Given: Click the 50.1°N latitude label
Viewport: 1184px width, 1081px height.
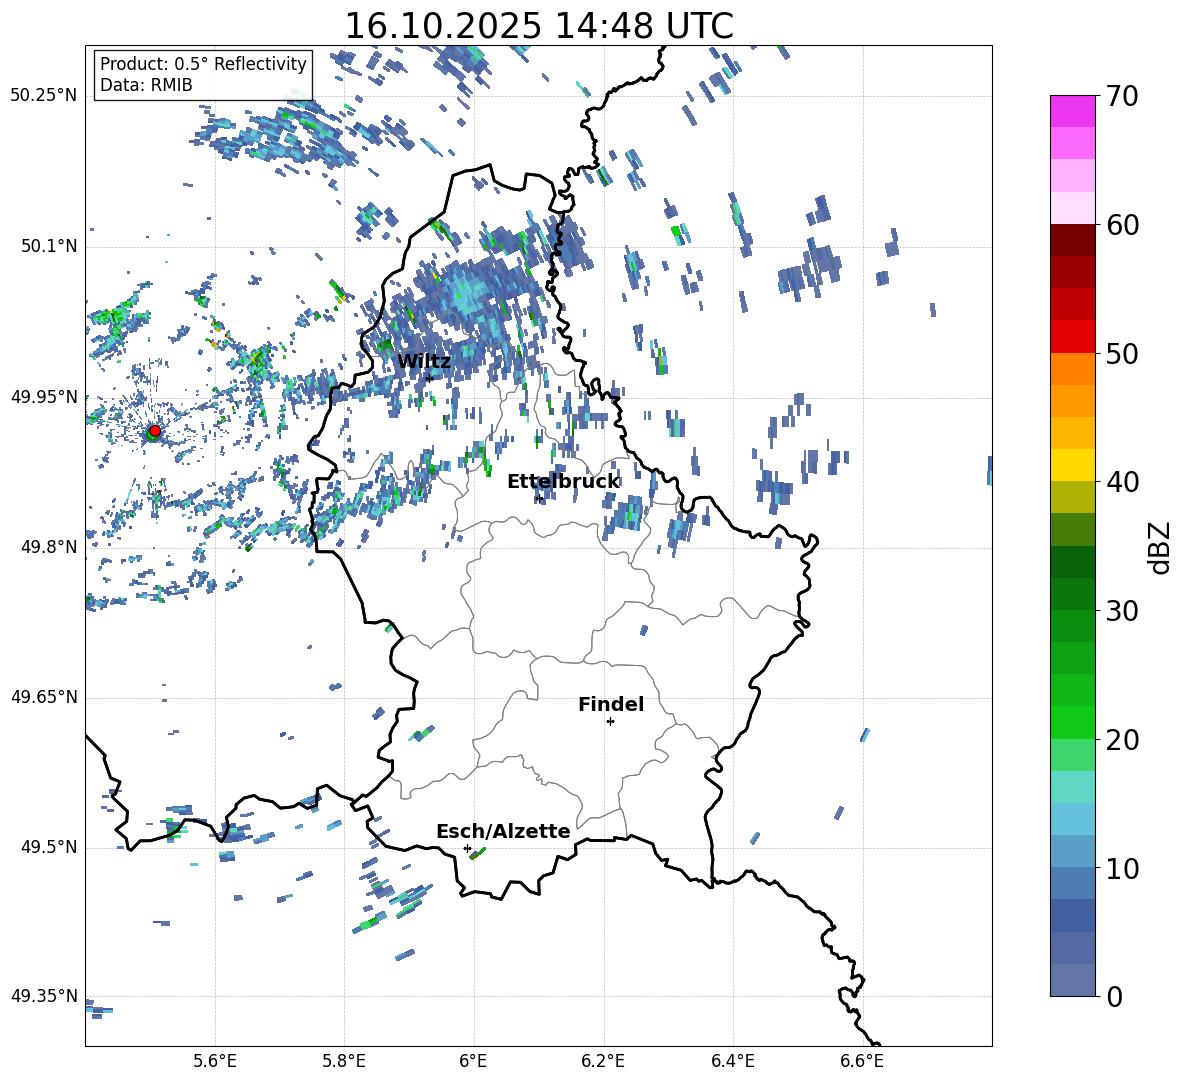Looking at the screenshot, I should 48,247.
